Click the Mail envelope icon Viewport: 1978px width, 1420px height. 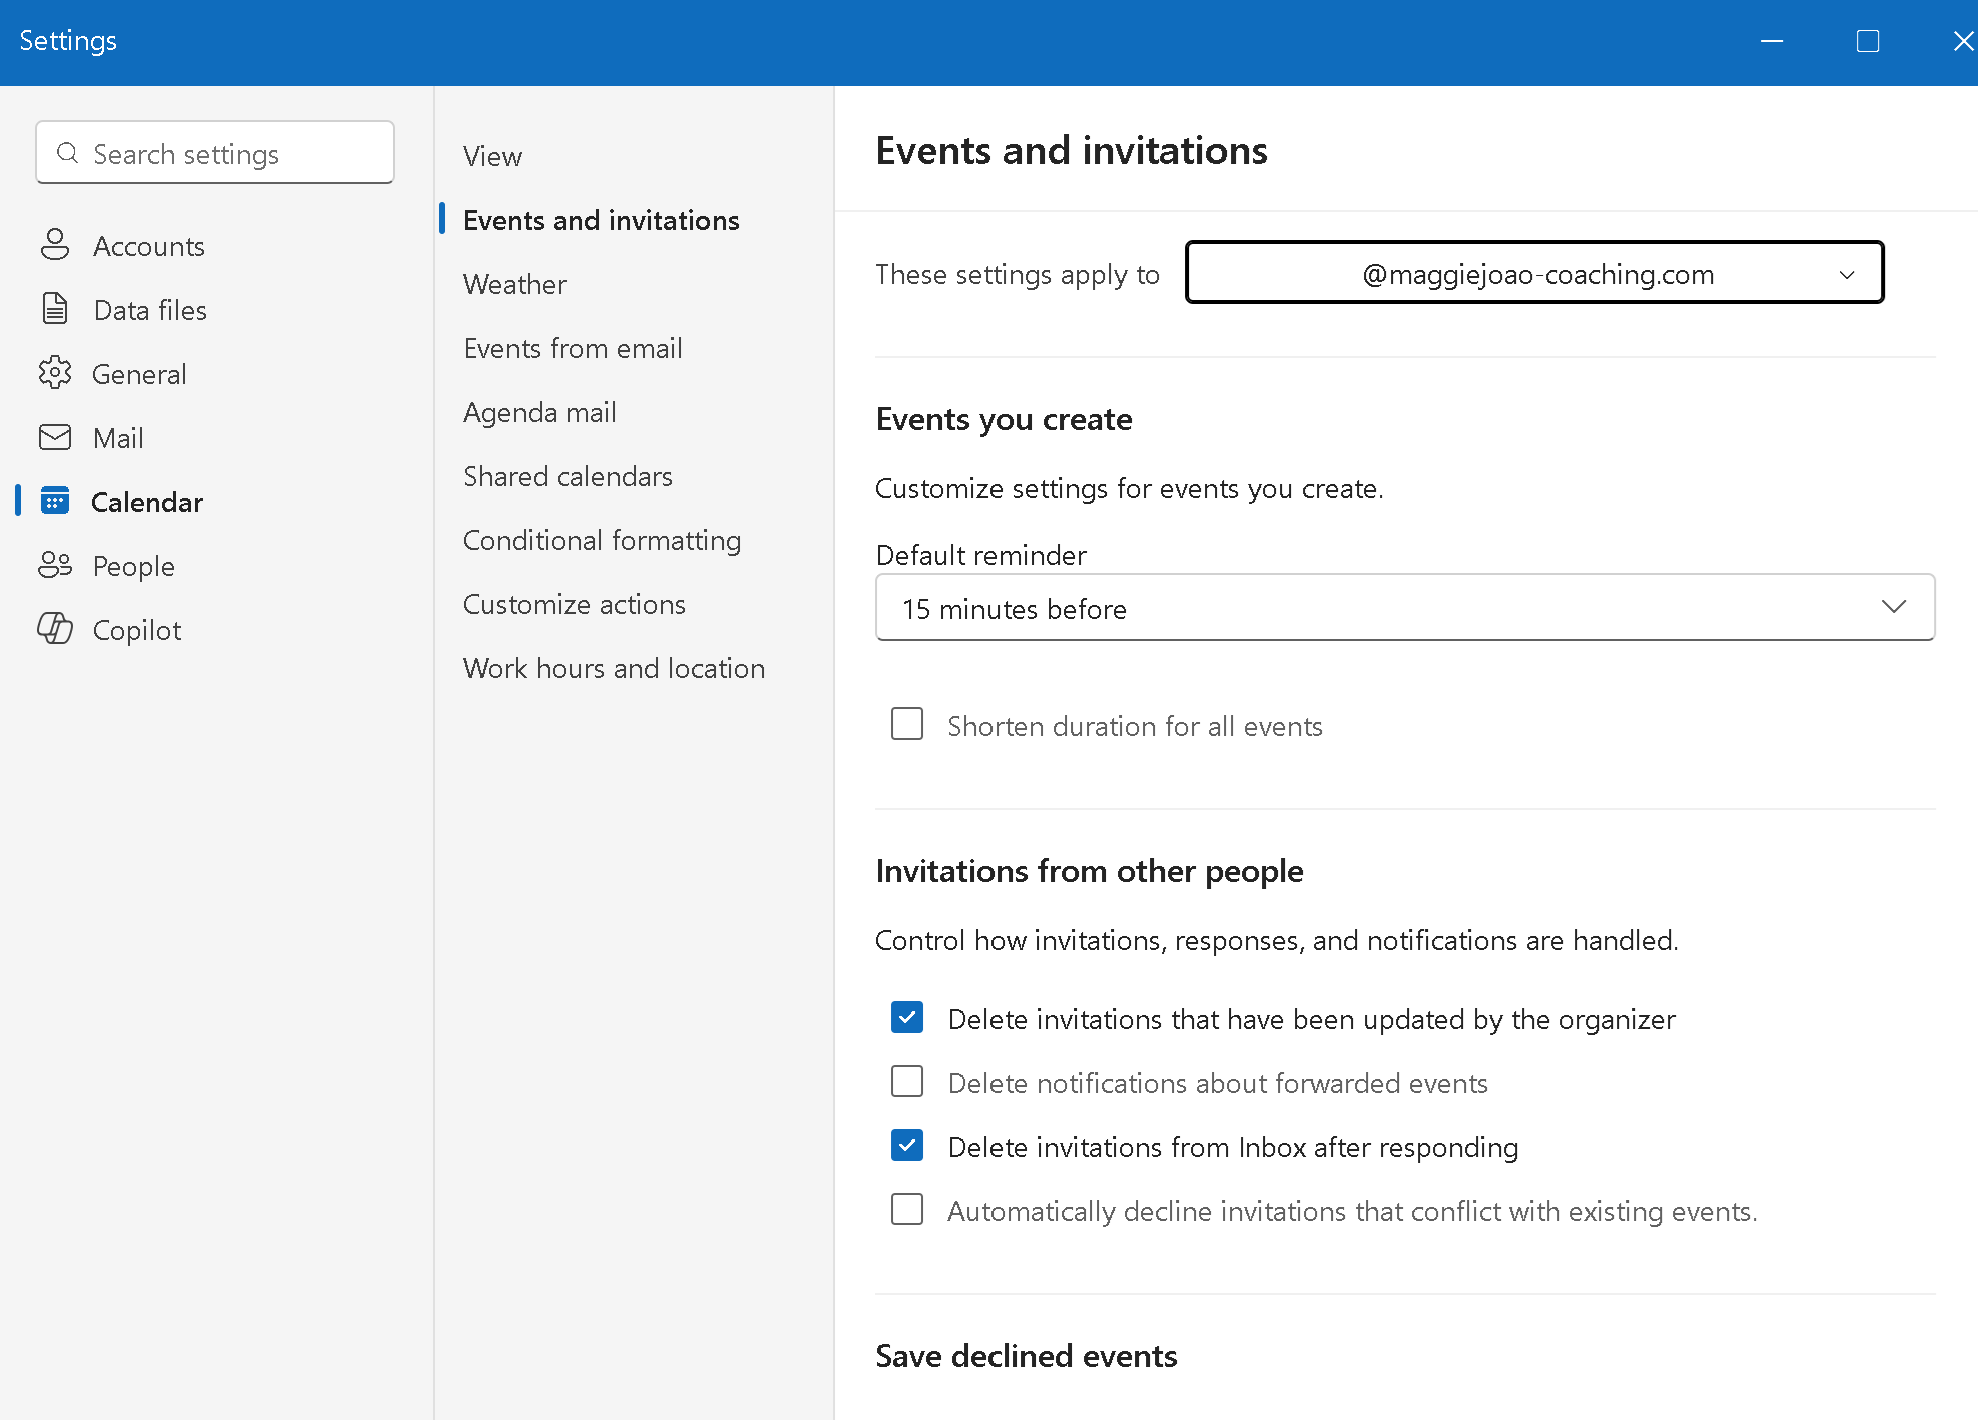tap(55, 437)
